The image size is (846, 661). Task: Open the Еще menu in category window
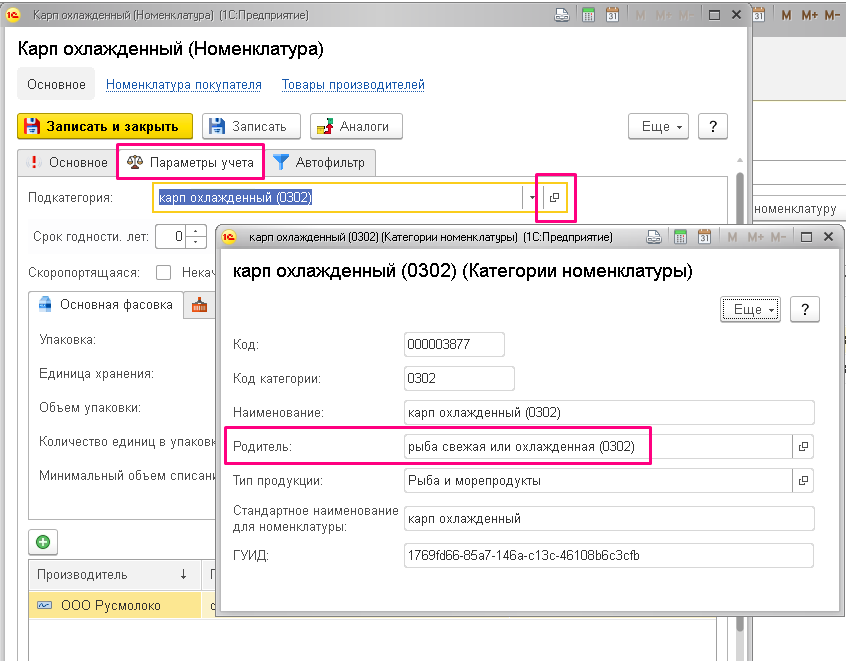click(x=750, y=309)
